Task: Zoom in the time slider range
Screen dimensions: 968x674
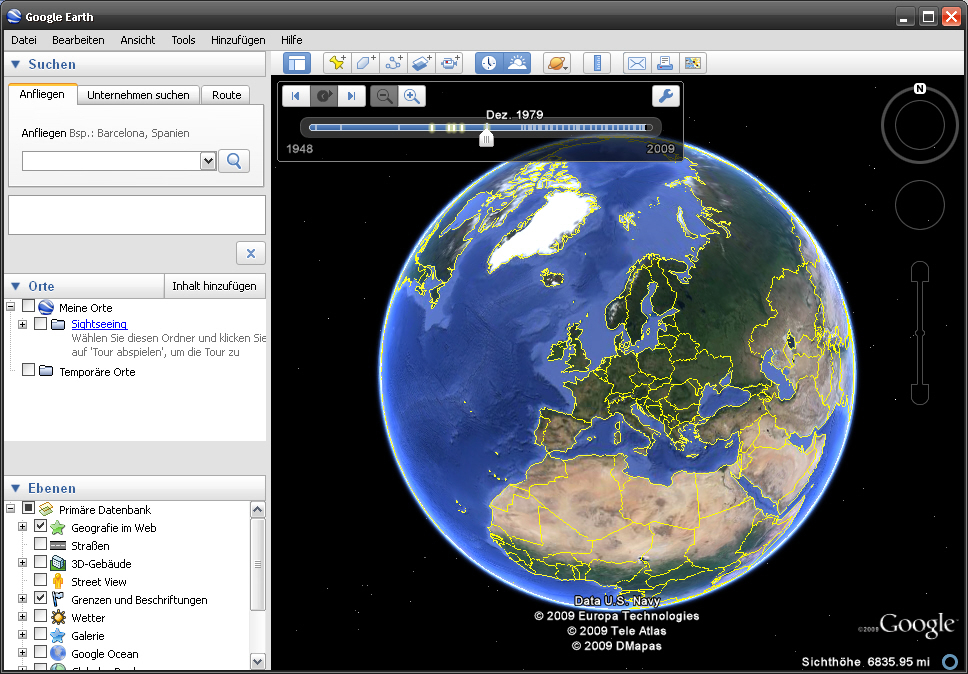Action: pos(412,96)
